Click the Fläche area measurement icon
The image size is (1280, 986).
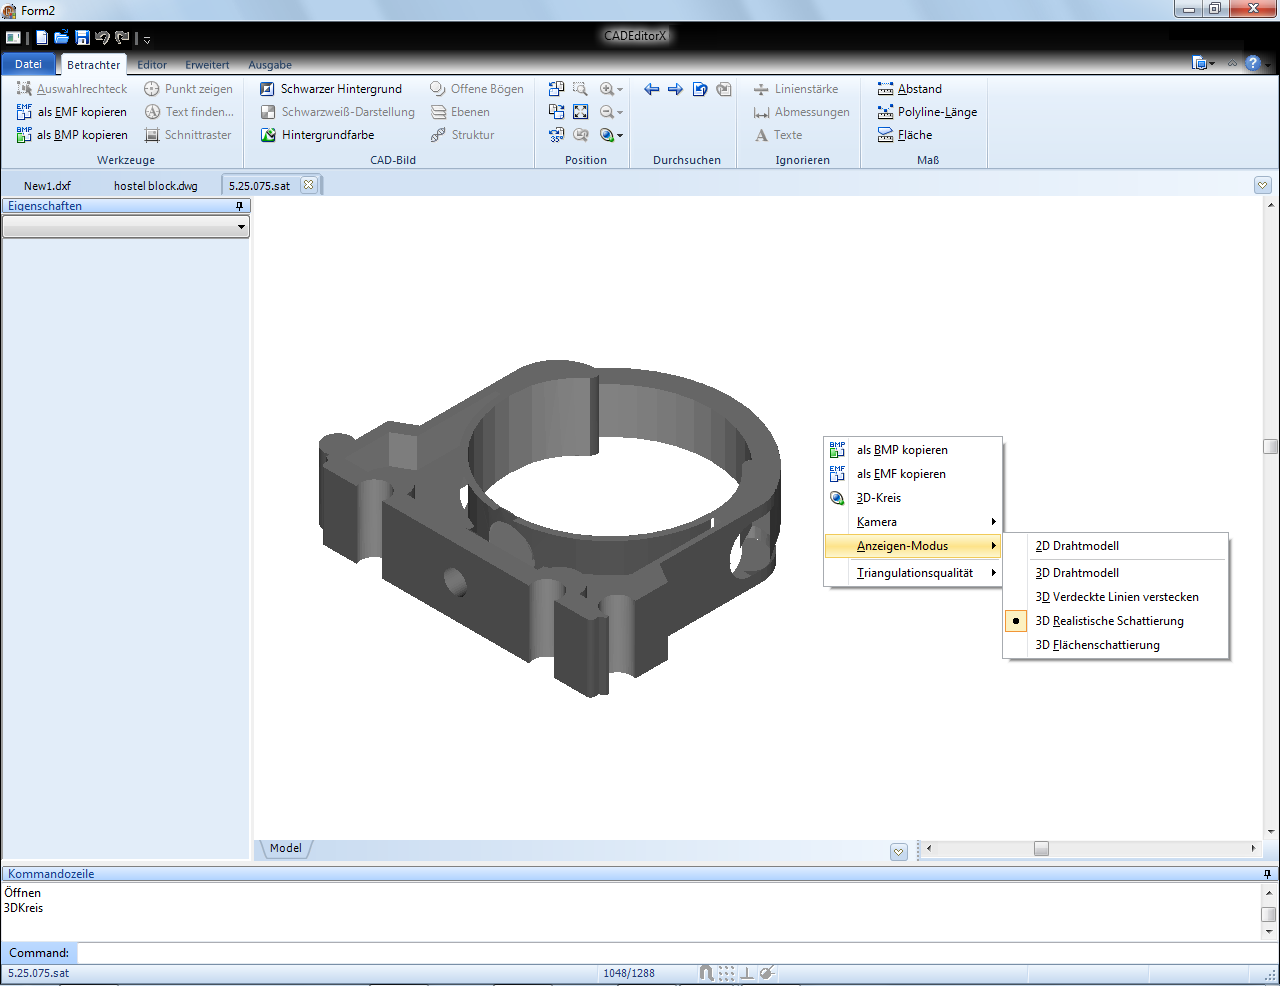(x=885, y=135)
